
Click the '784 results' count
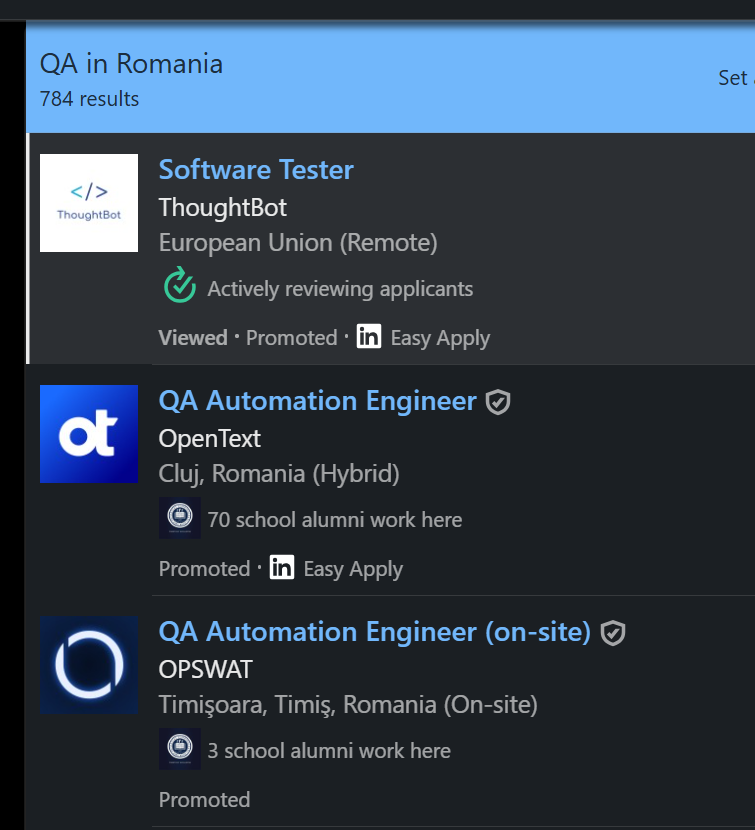tap(89, 99)
